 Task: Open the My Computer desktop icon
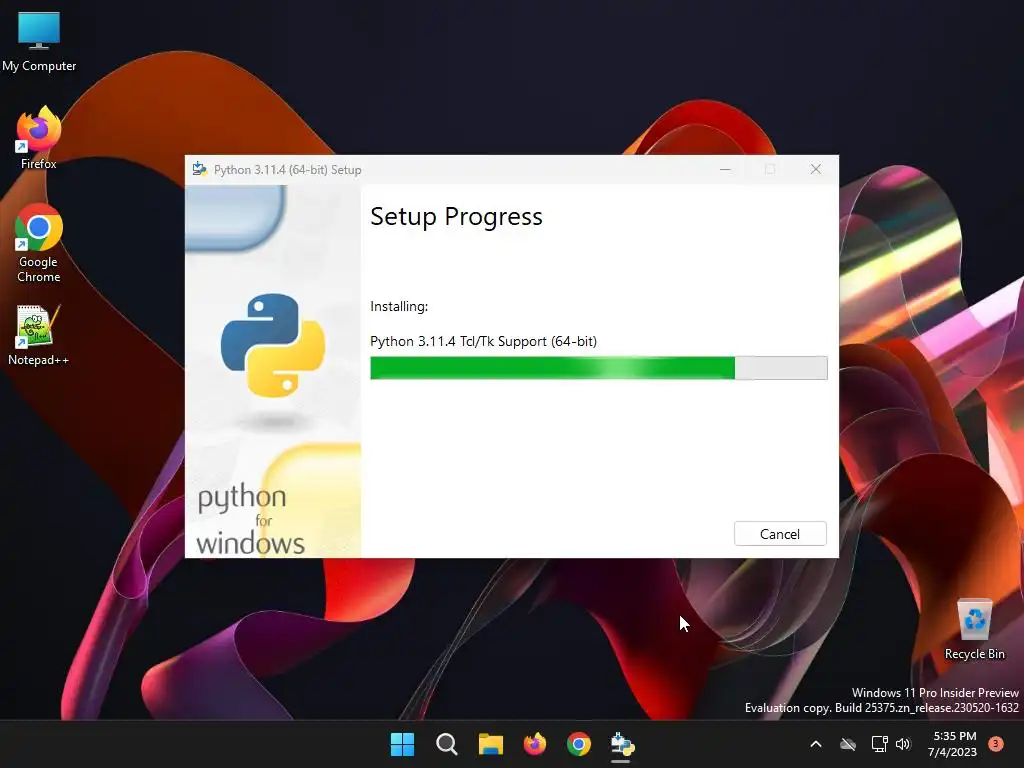[39, 42]
